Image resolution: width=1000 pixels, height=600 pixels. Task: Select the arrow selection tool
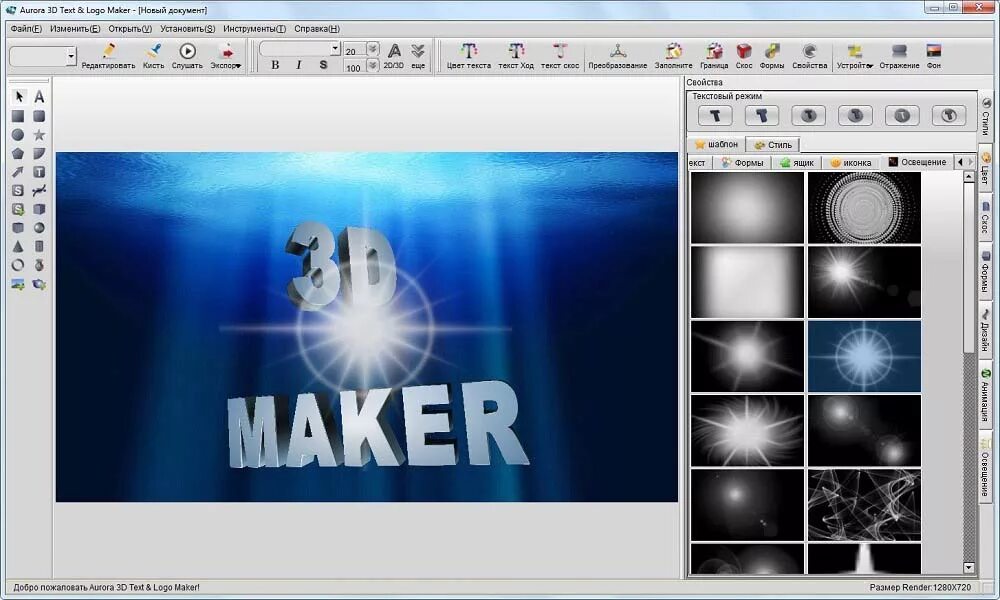point(18,97)
